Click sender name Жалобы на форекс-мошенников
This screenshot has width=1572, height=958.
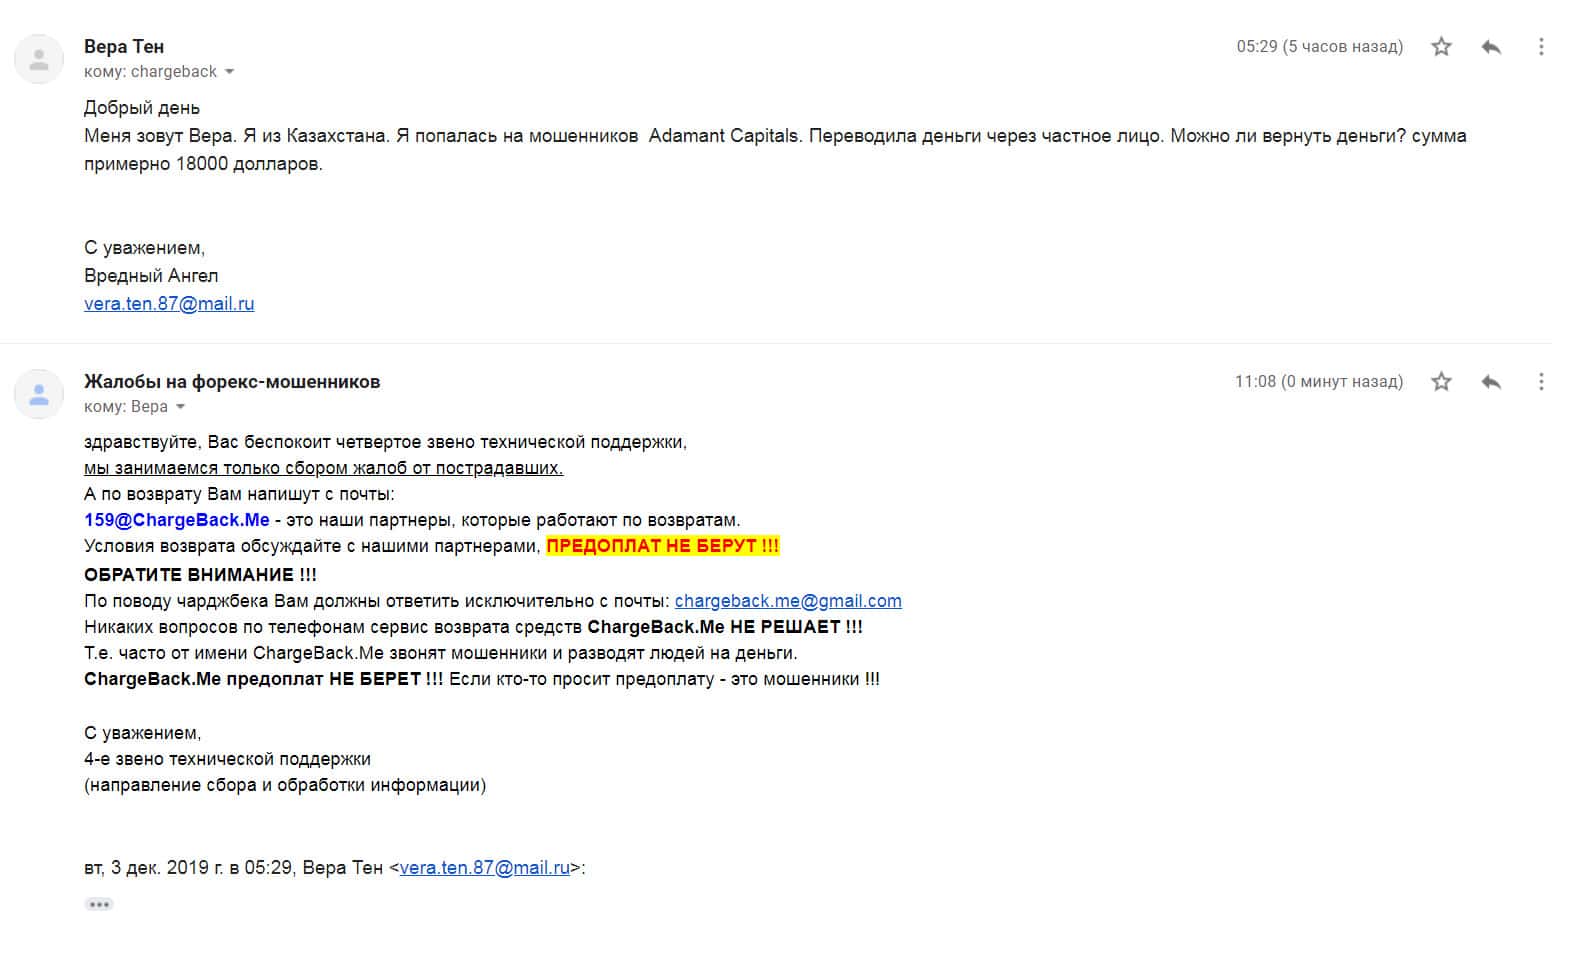click(x=232, y=382)
